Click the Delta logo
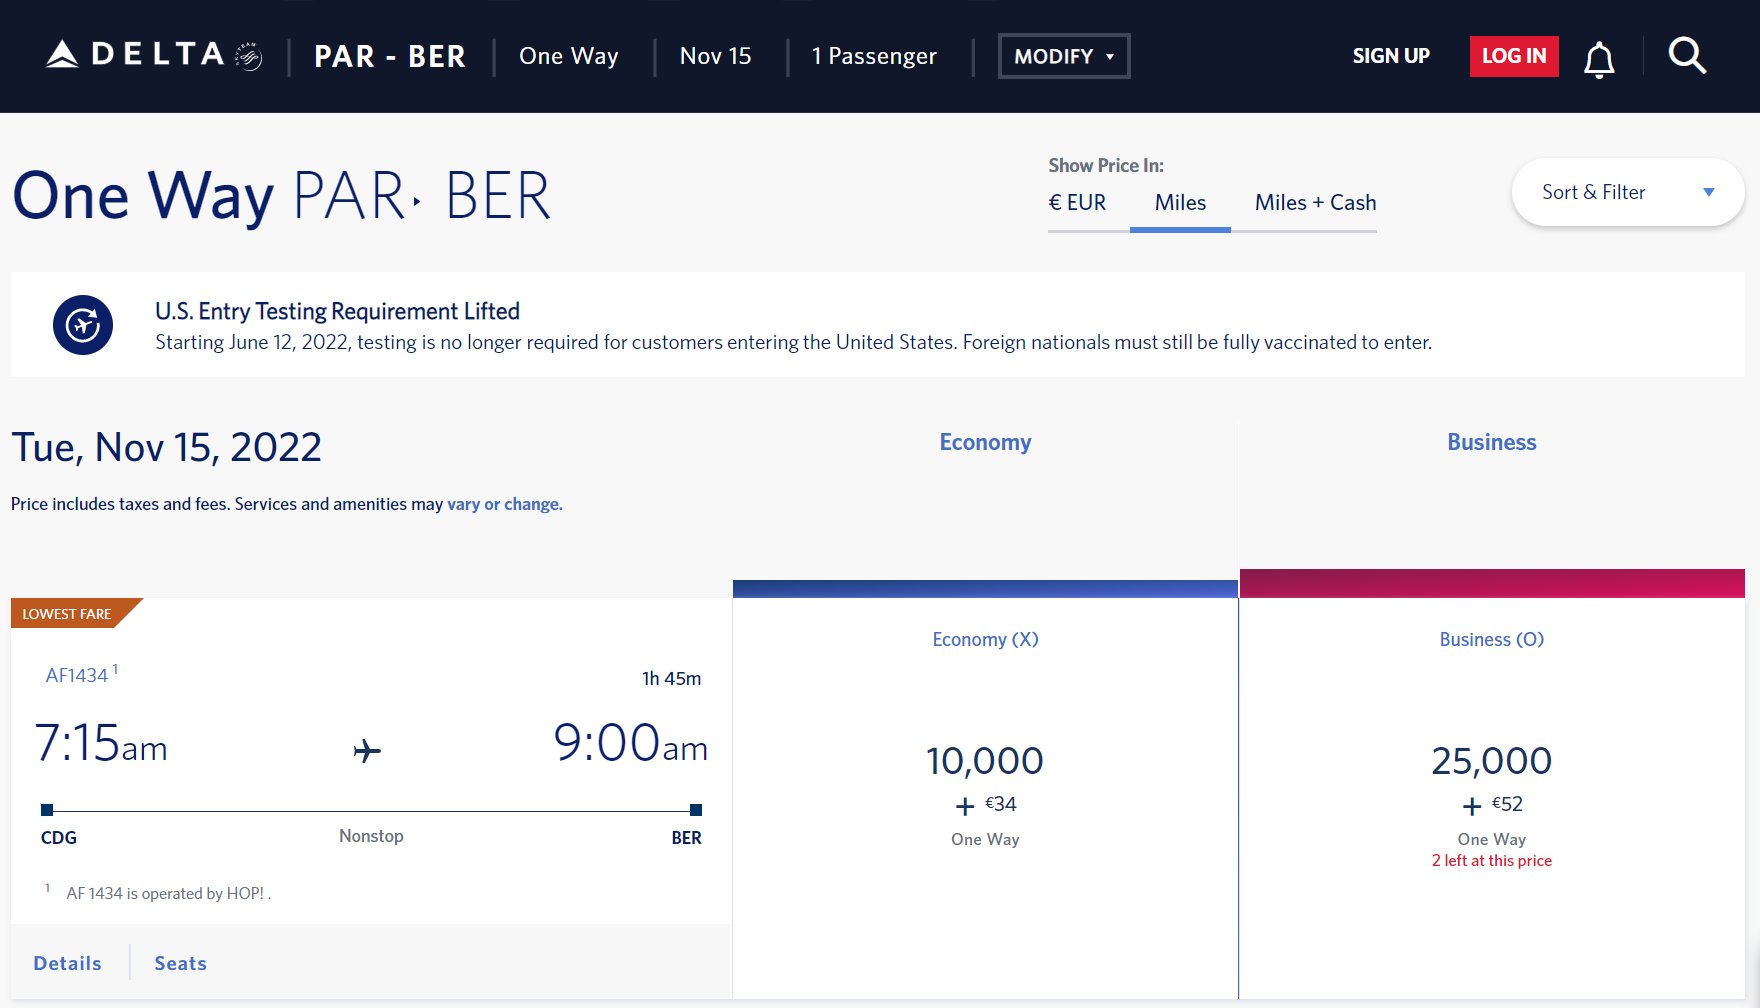Viewport: 1760px width, 1008px height. [154, 55]
